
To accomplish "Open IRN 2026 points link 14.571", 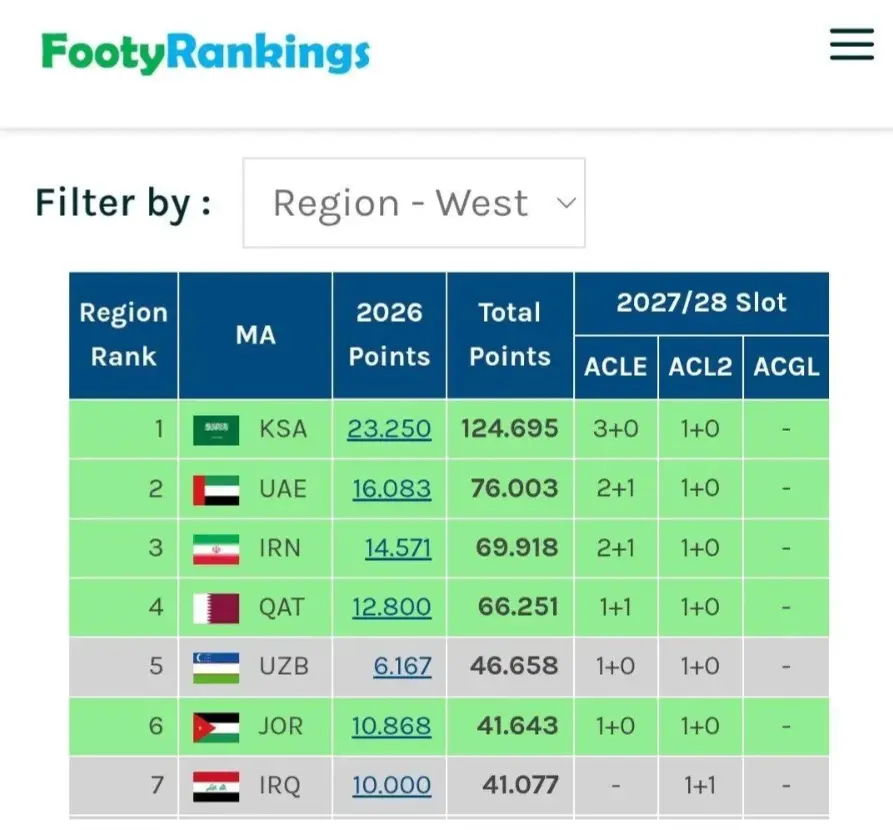I will 398,548.
